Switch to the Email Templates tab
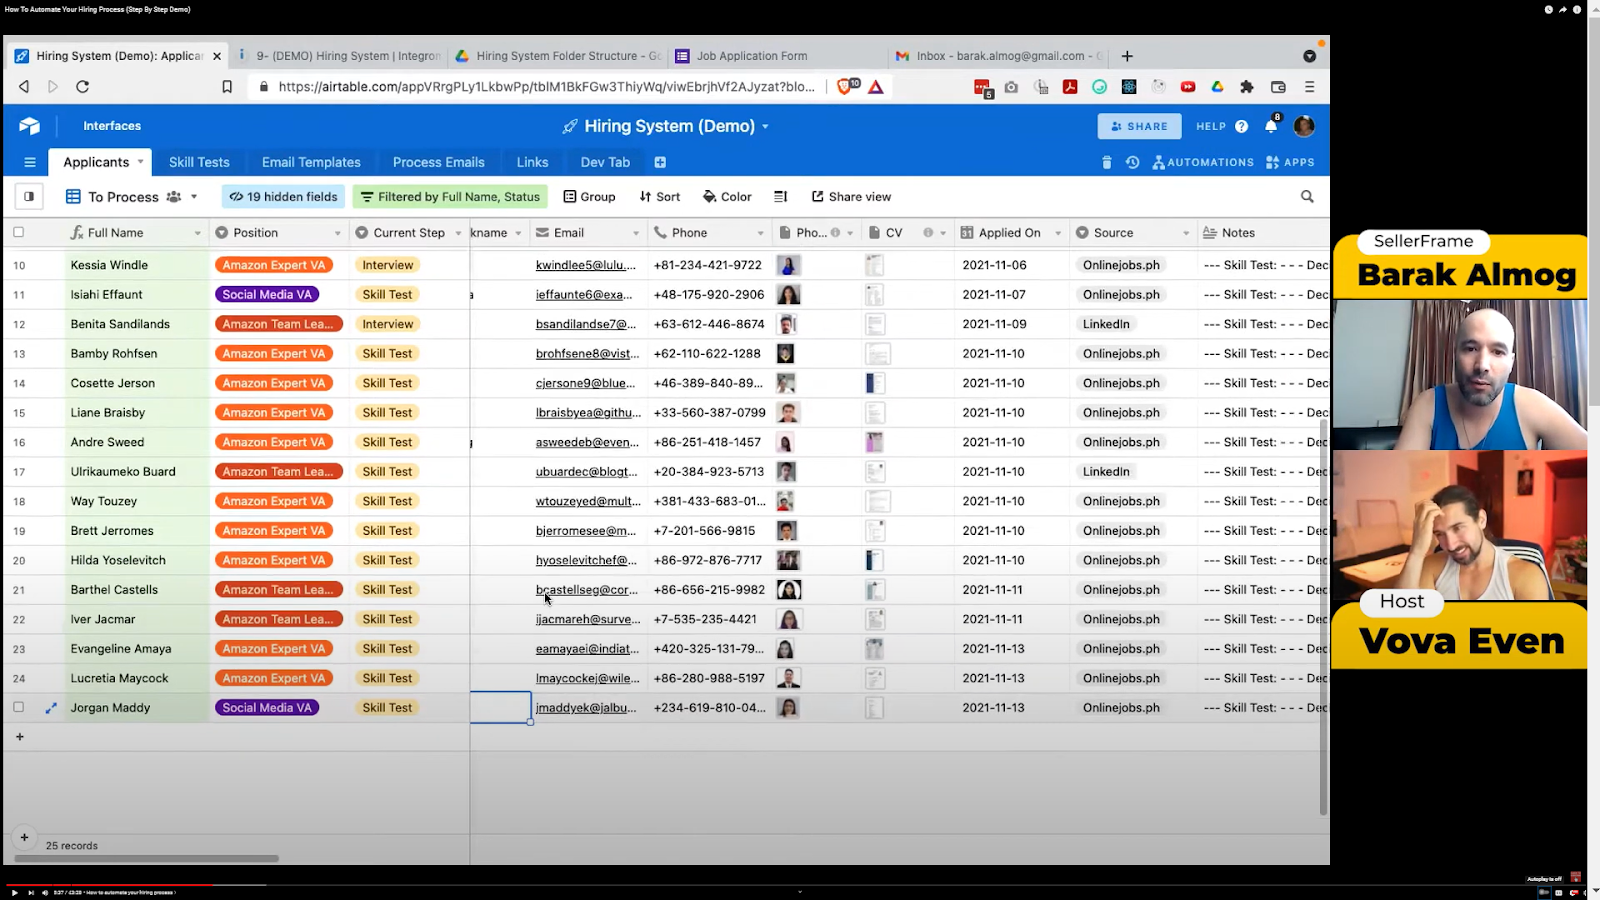Screen dimensions: 1600x900 pyautogui.click(x=311, y=162)
